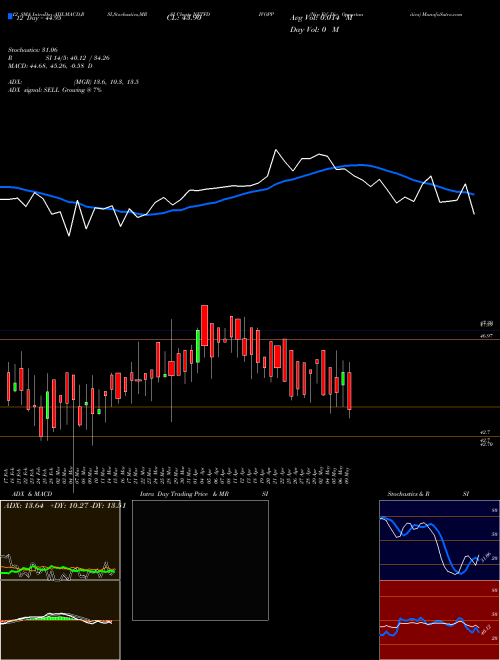
Task: Click the 'Stochastics & R' panel heading
Action: (x=409, y=494)
